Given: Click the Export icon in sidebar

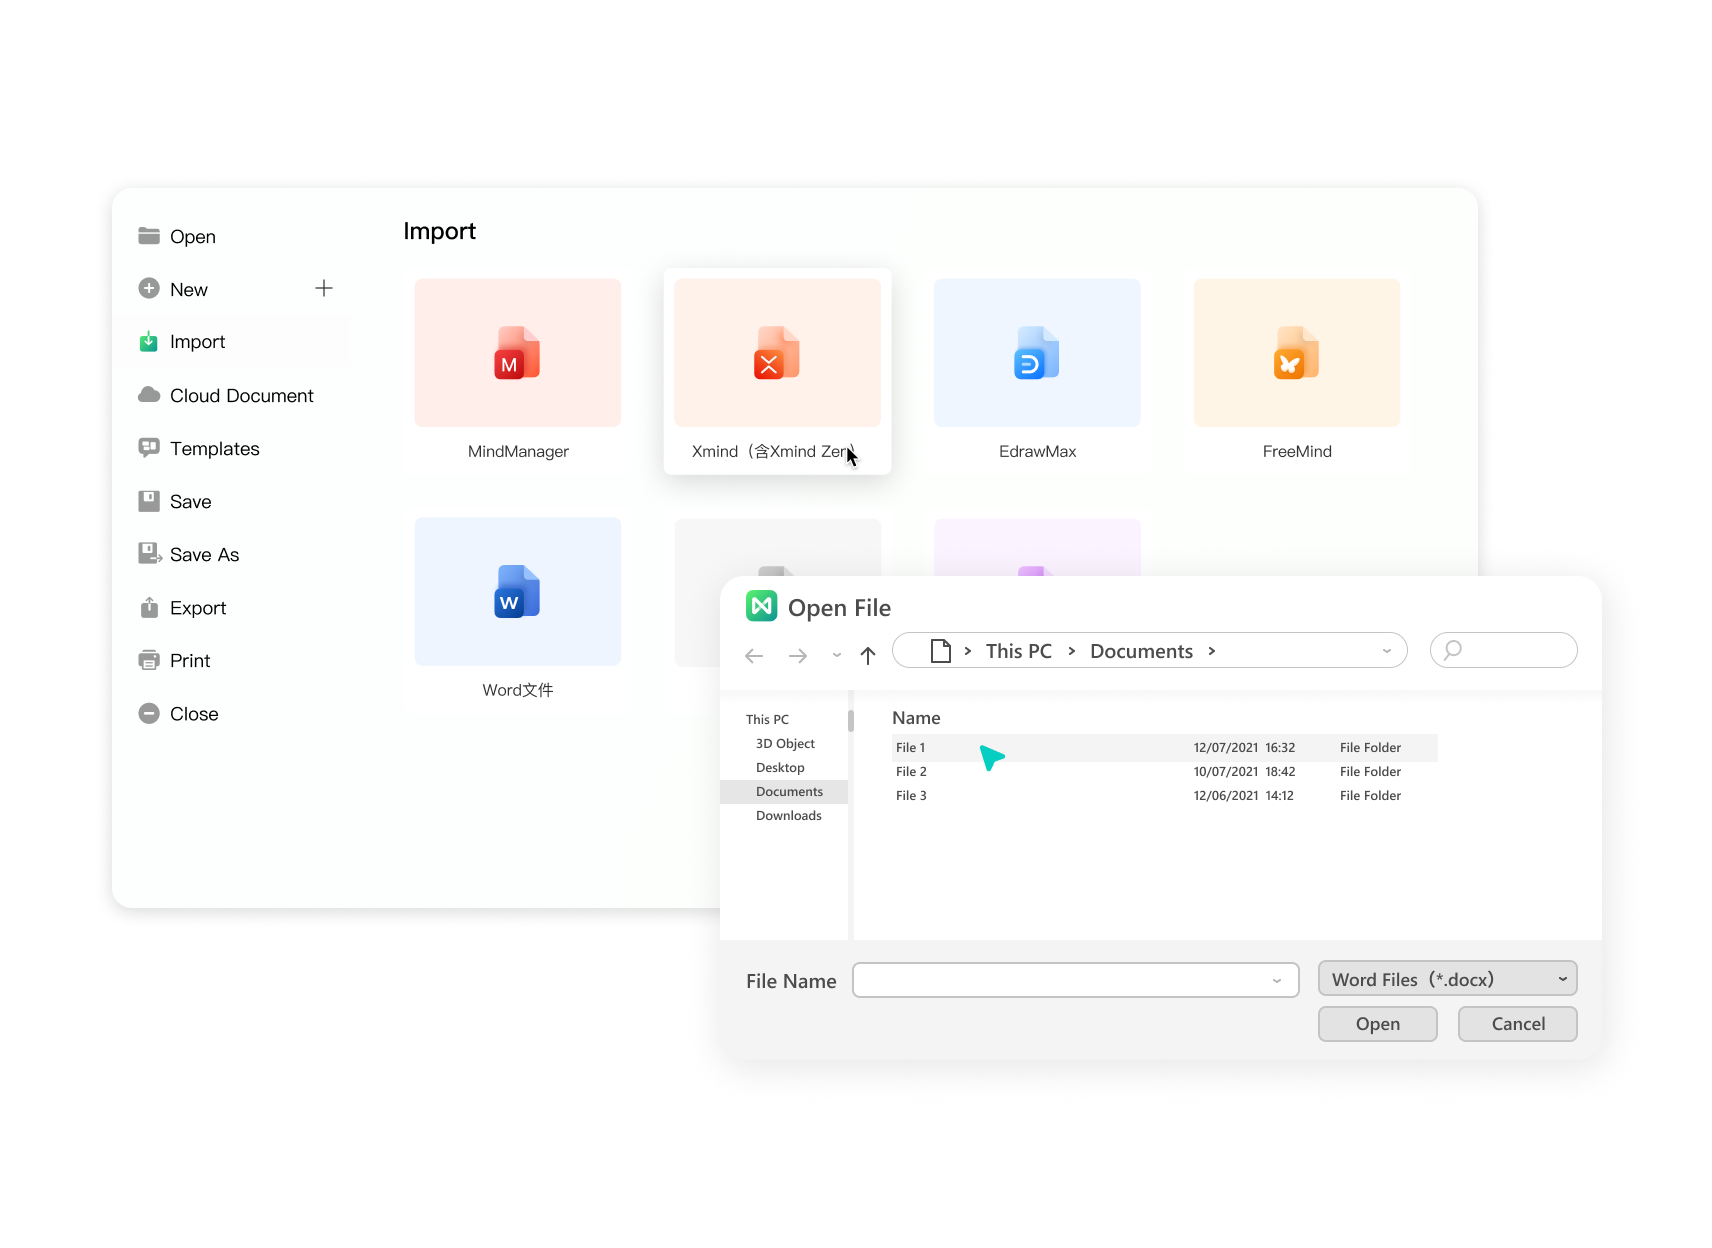Looking at the screenshot, I should [x=149, y=607].
